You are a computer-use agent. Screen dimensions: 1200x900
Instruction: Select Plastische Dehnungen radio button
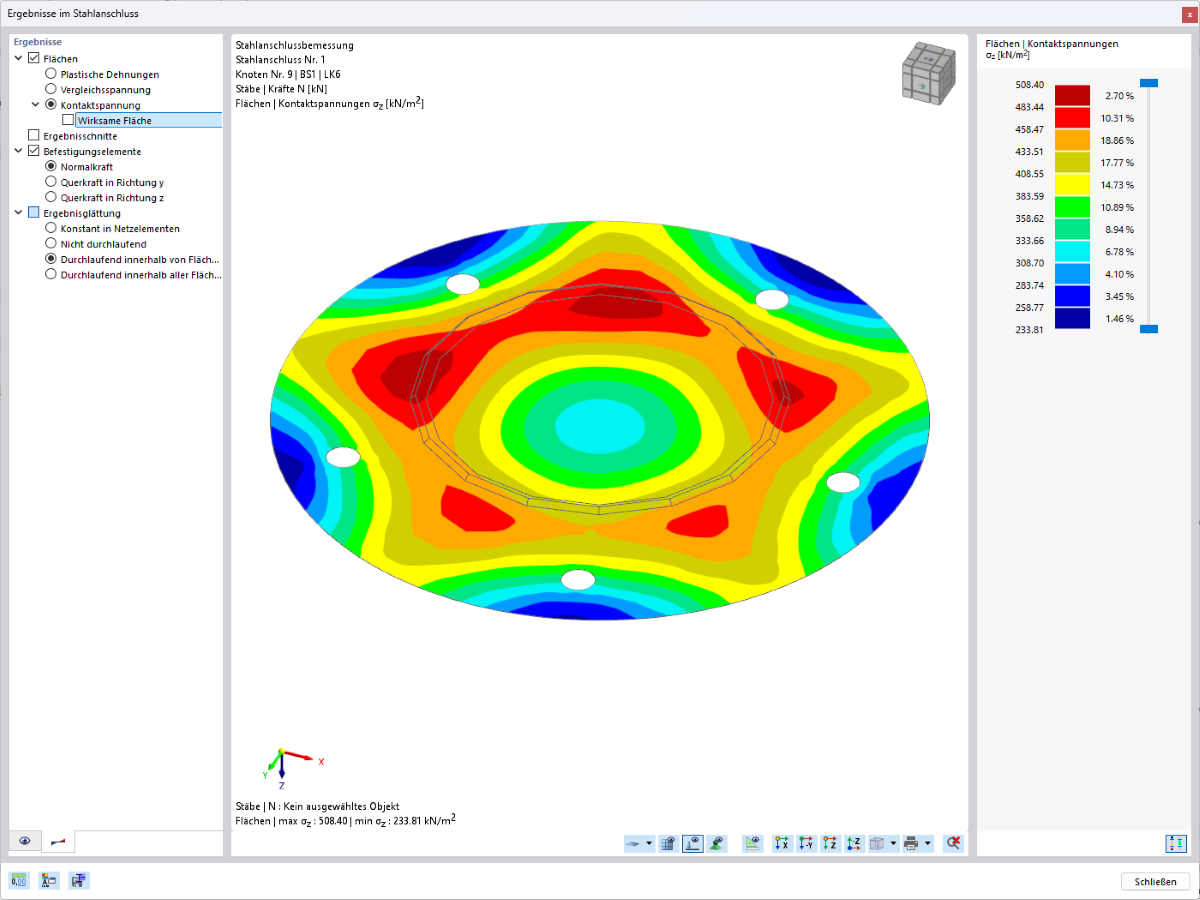click(x=51, y=74)
